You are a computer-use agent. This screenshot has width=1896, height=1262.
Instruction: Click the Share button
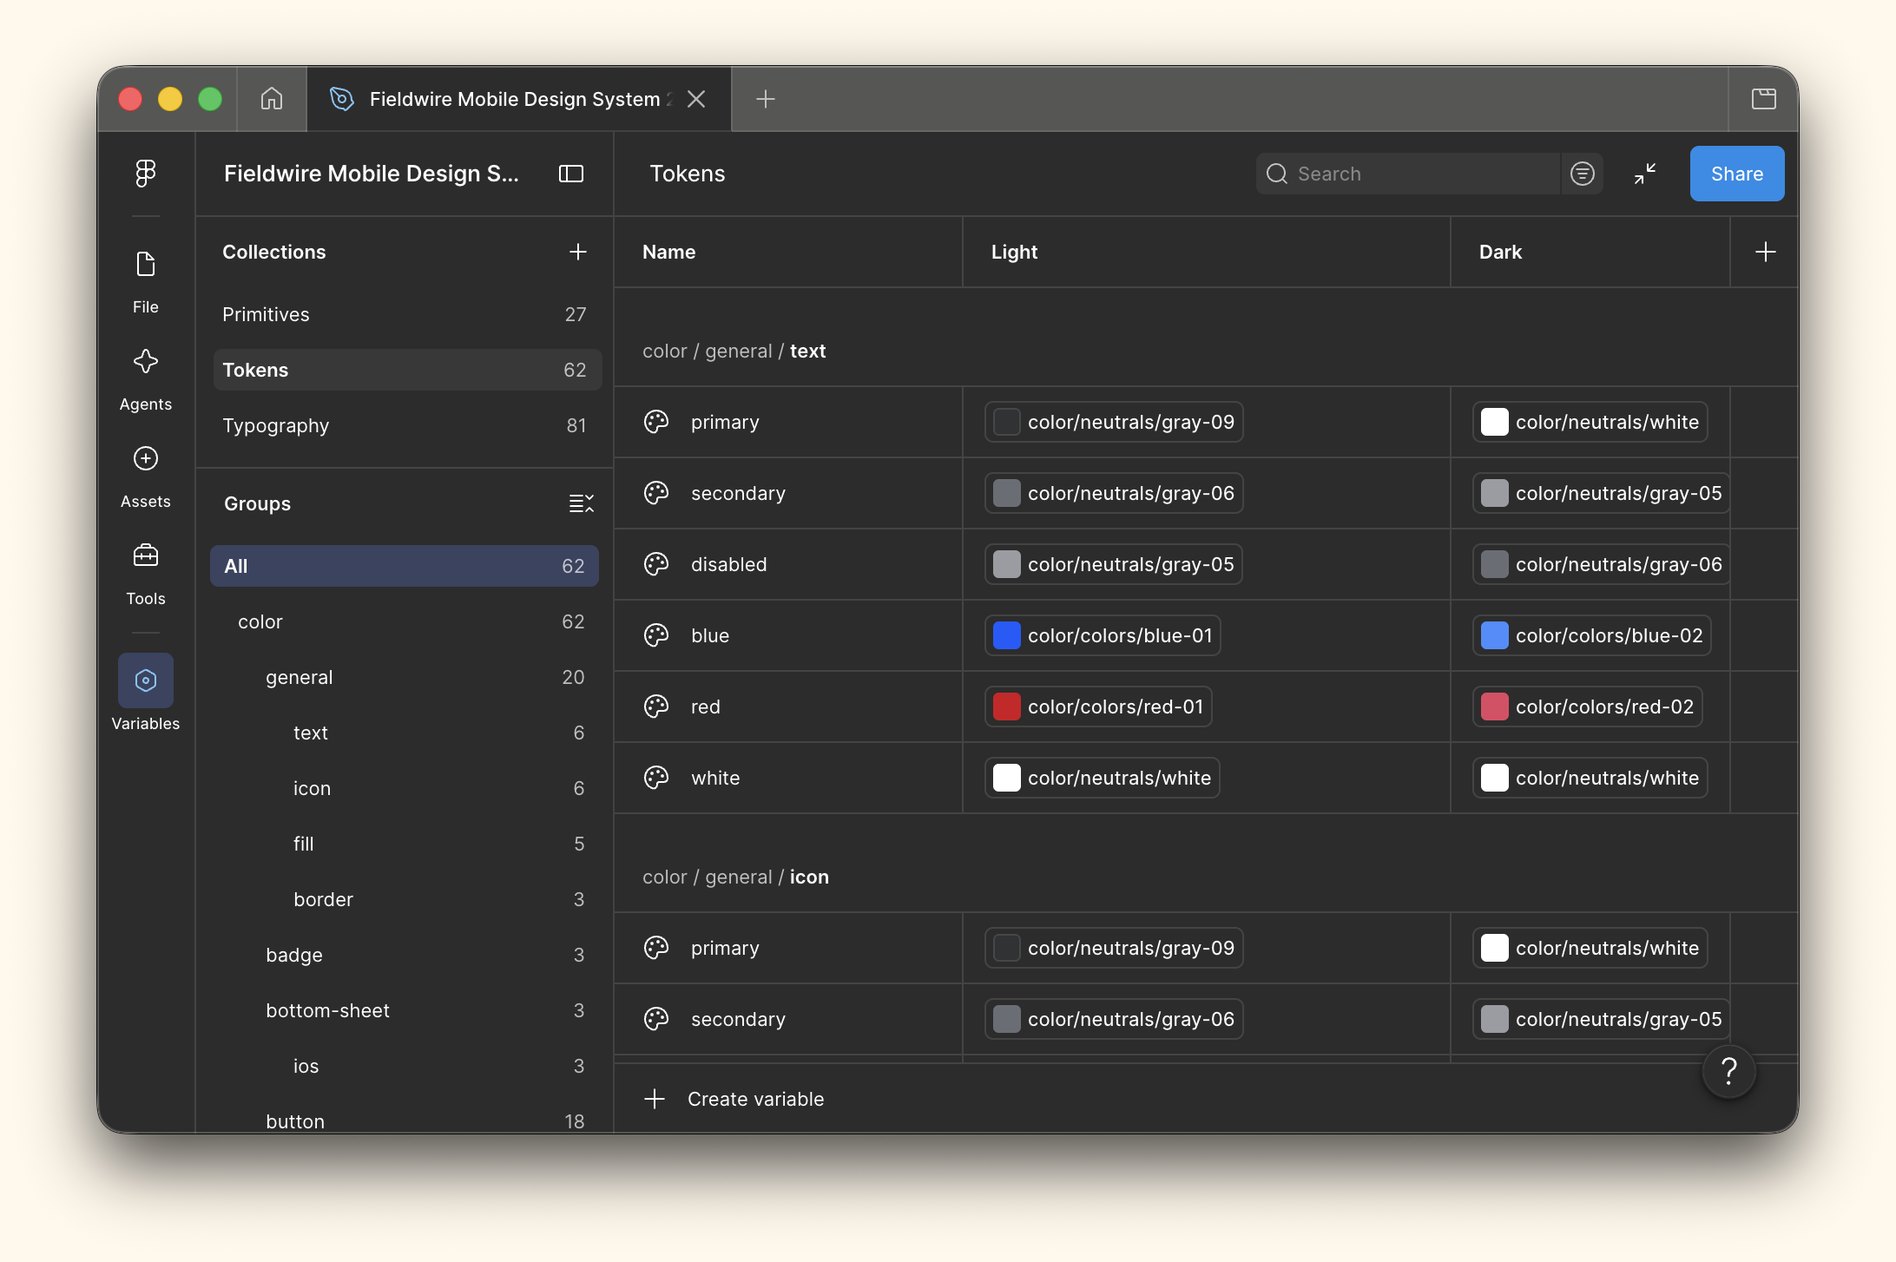(1737, 174)
